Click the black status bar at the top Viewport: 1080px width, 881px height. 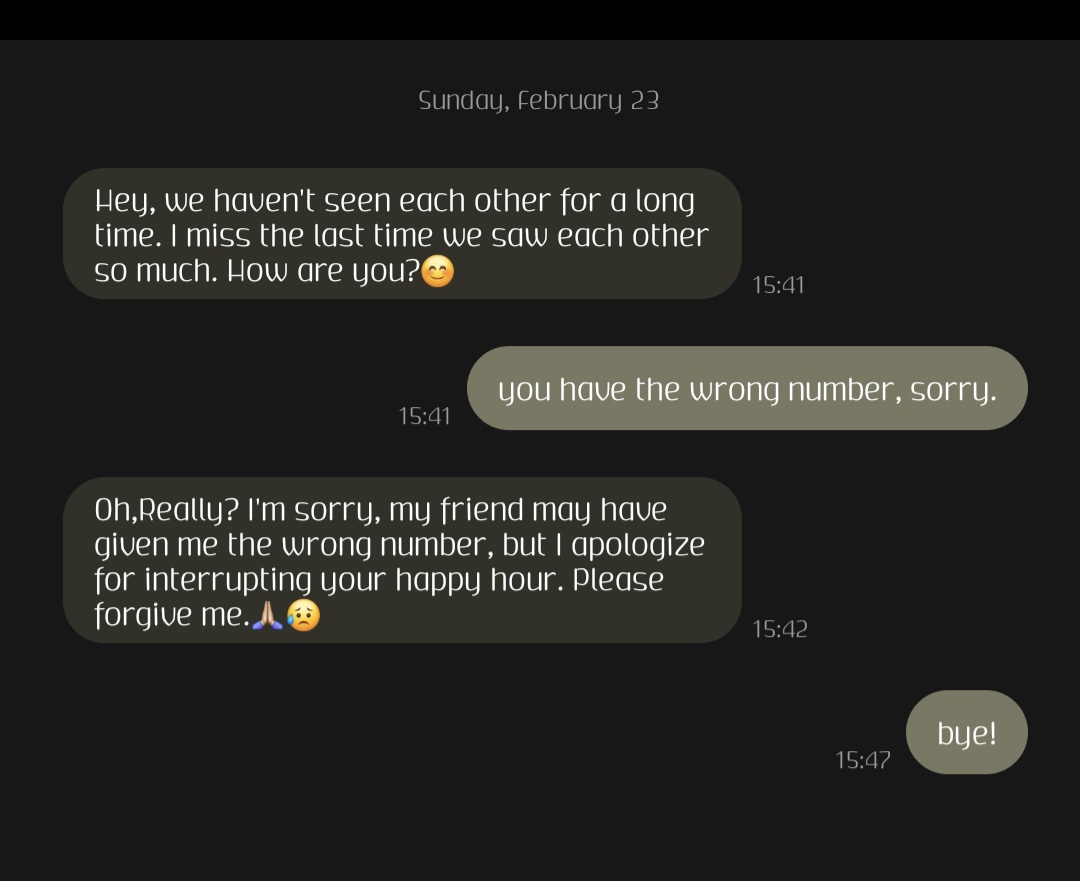point(540,19)
